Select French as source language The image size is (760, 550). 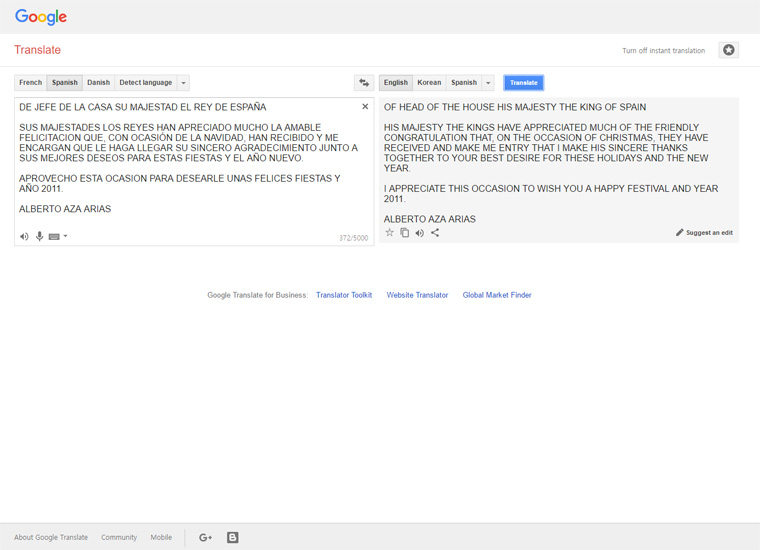pos(31,83)
